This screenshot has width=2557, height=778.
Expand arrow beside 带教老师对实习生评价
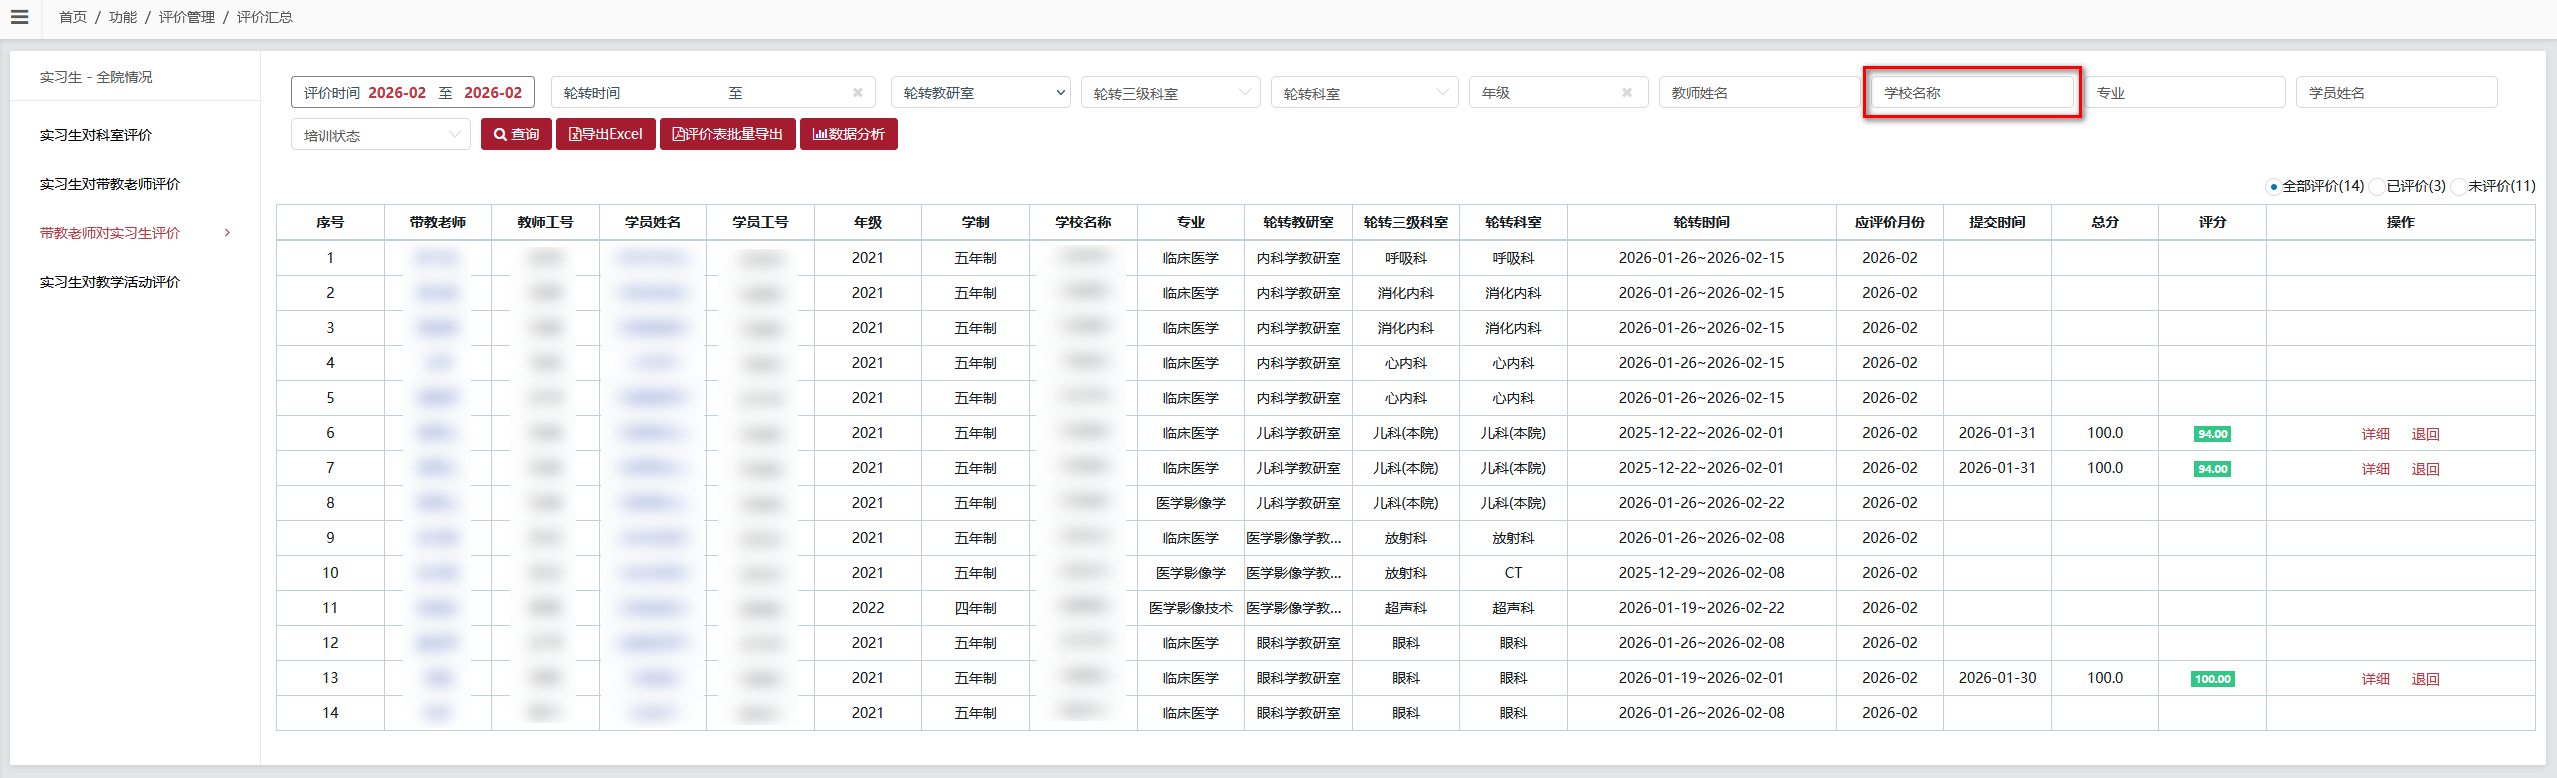227,233
